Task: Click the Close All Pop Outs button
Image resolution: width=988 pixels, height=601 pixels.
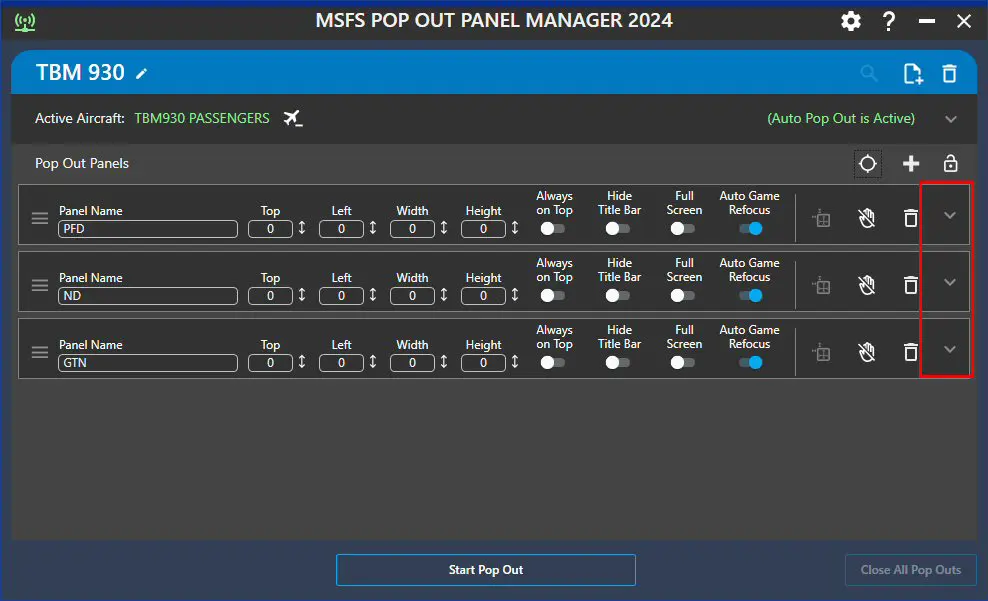Action: tap(910, 570)
